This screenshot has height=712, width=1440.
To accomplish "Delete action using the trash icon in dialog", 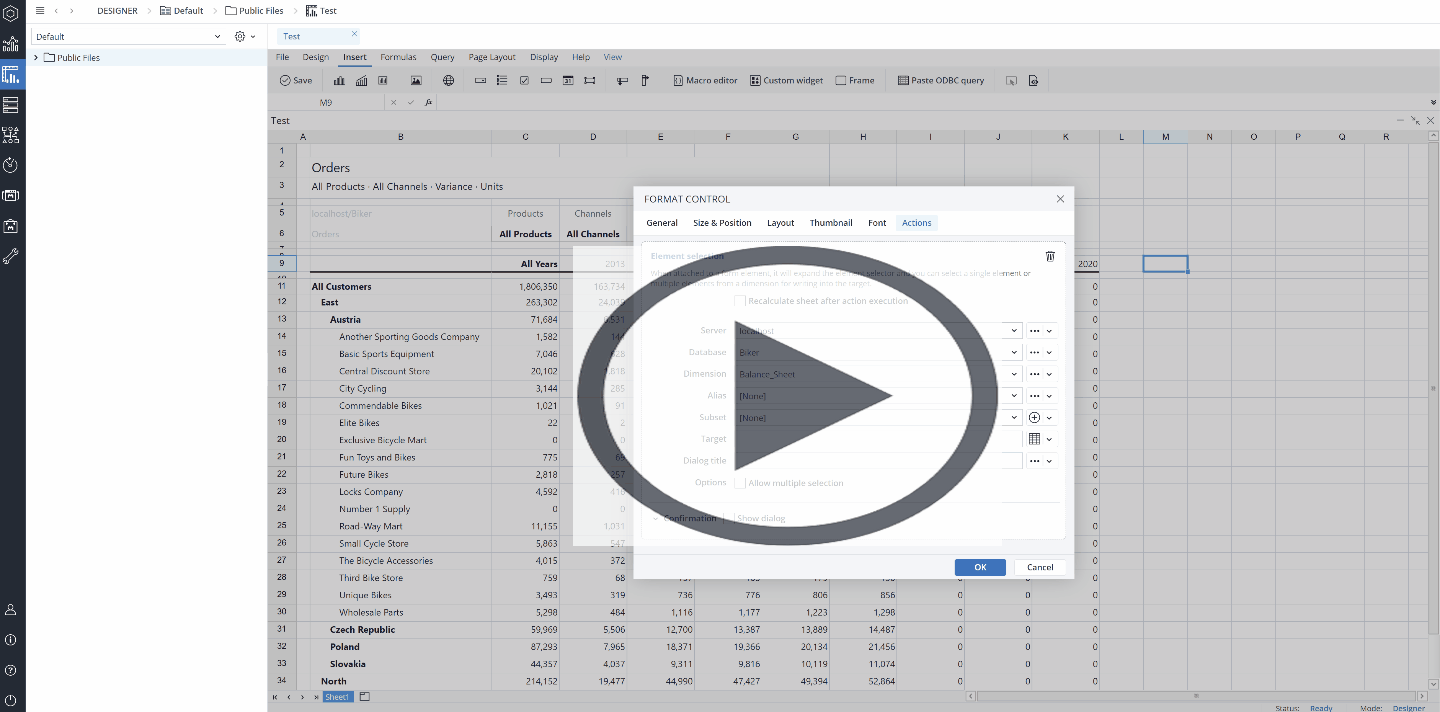I will tap(1050, 256).
